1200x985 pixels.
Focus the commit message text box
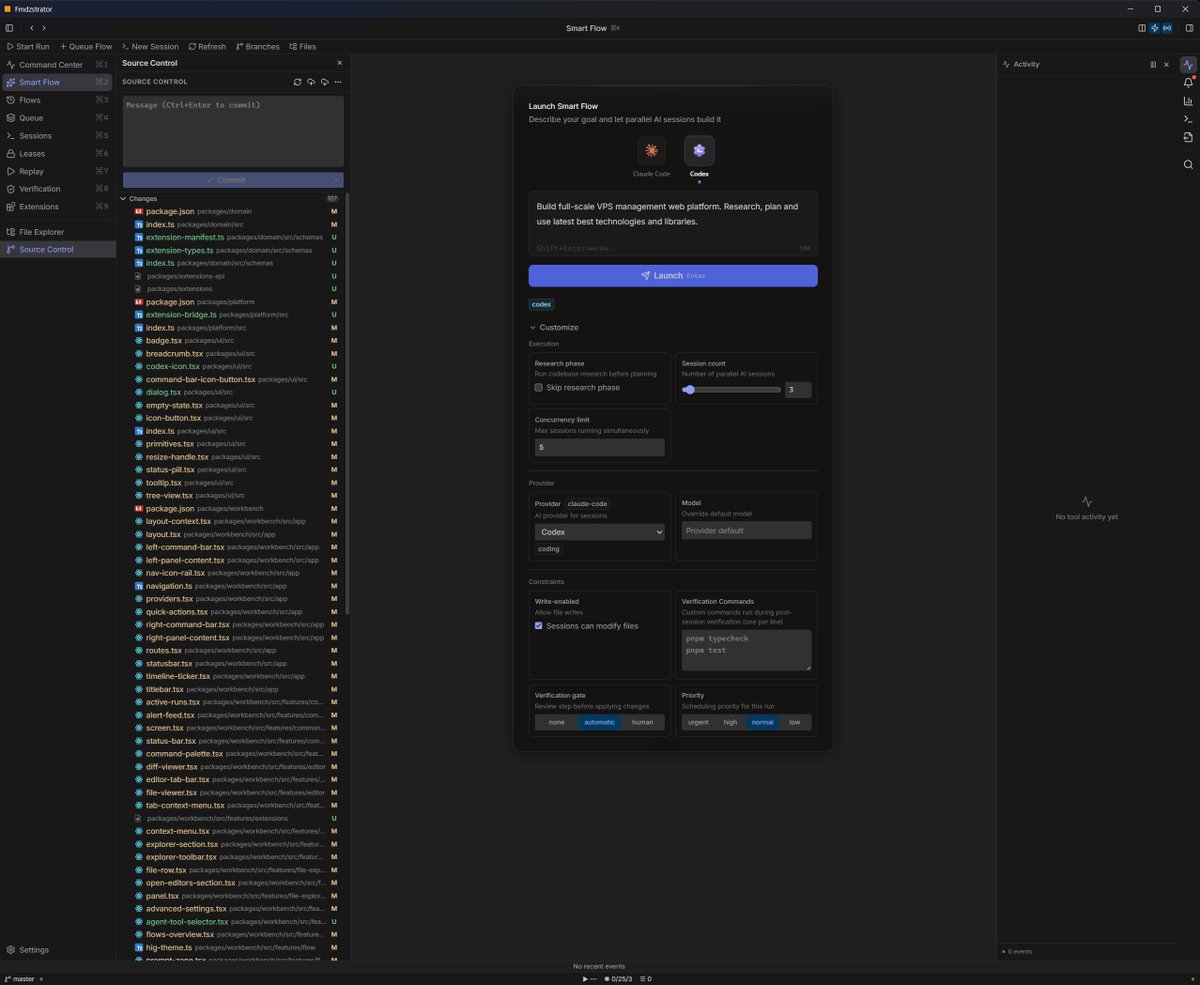233,131
